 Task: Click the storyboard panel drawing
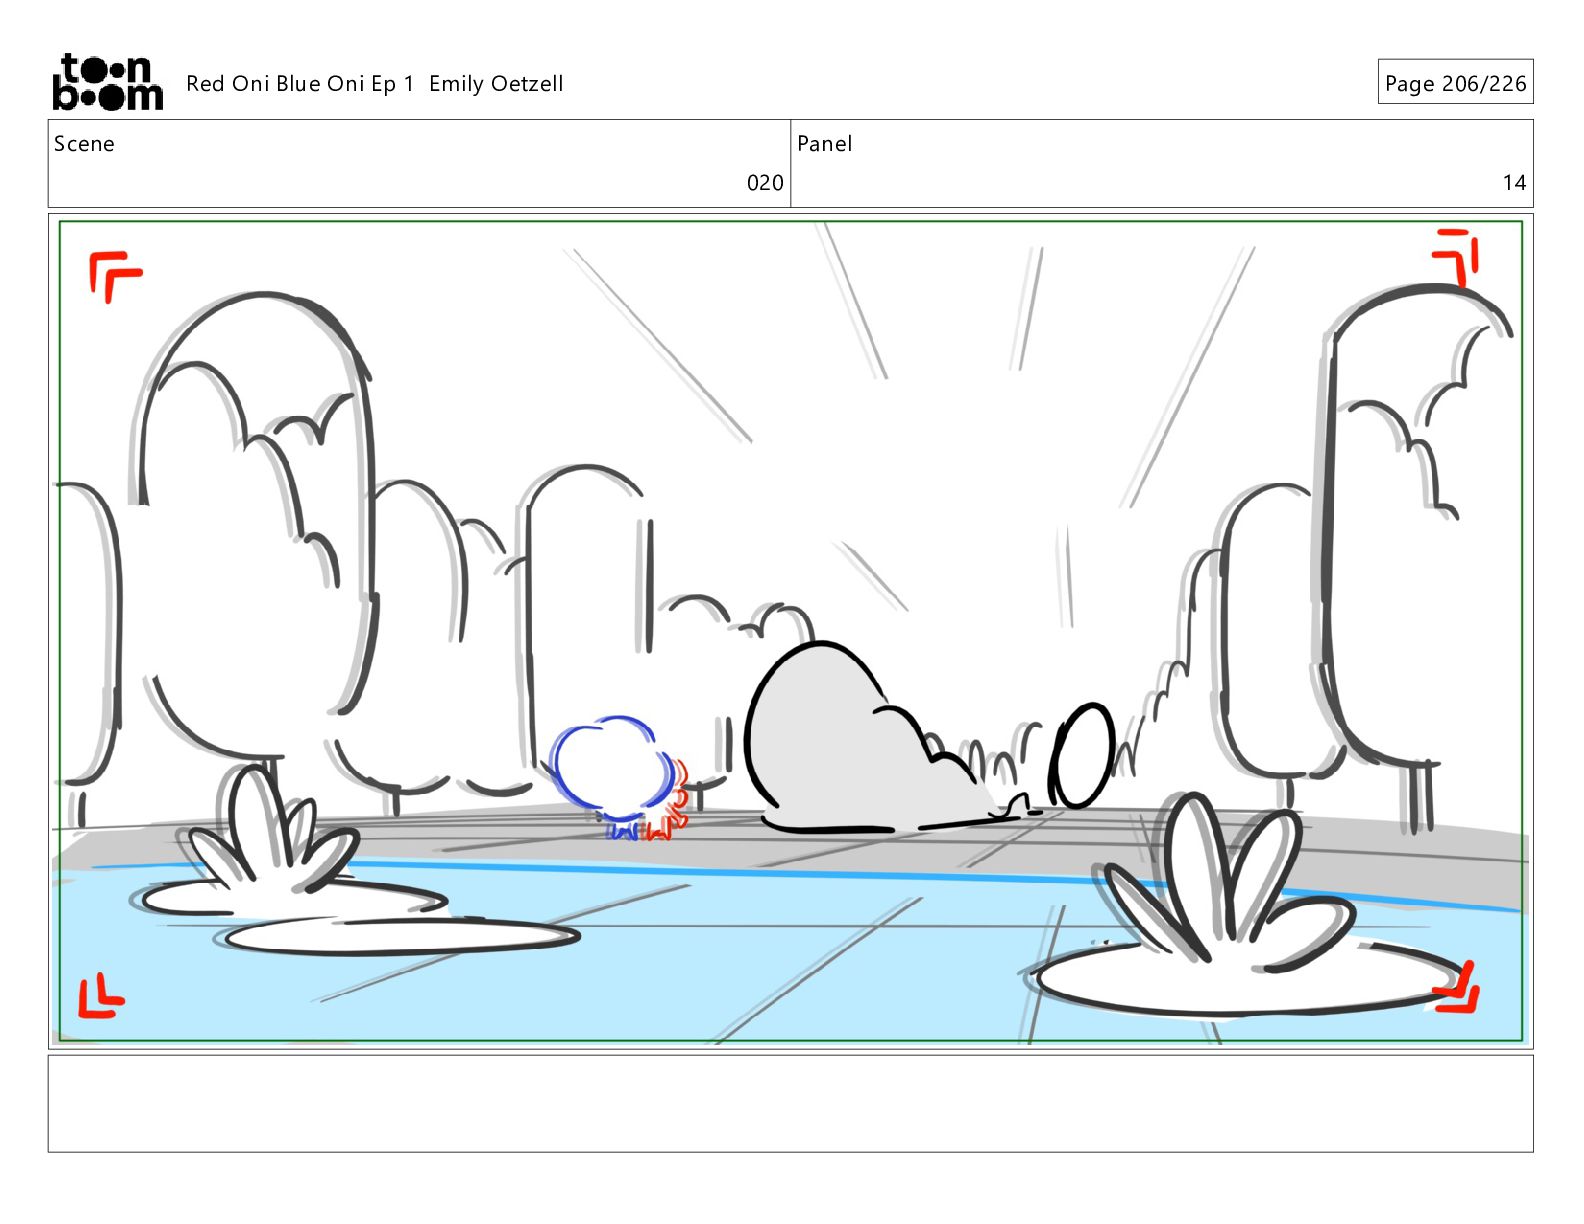[x=790, y=631]
